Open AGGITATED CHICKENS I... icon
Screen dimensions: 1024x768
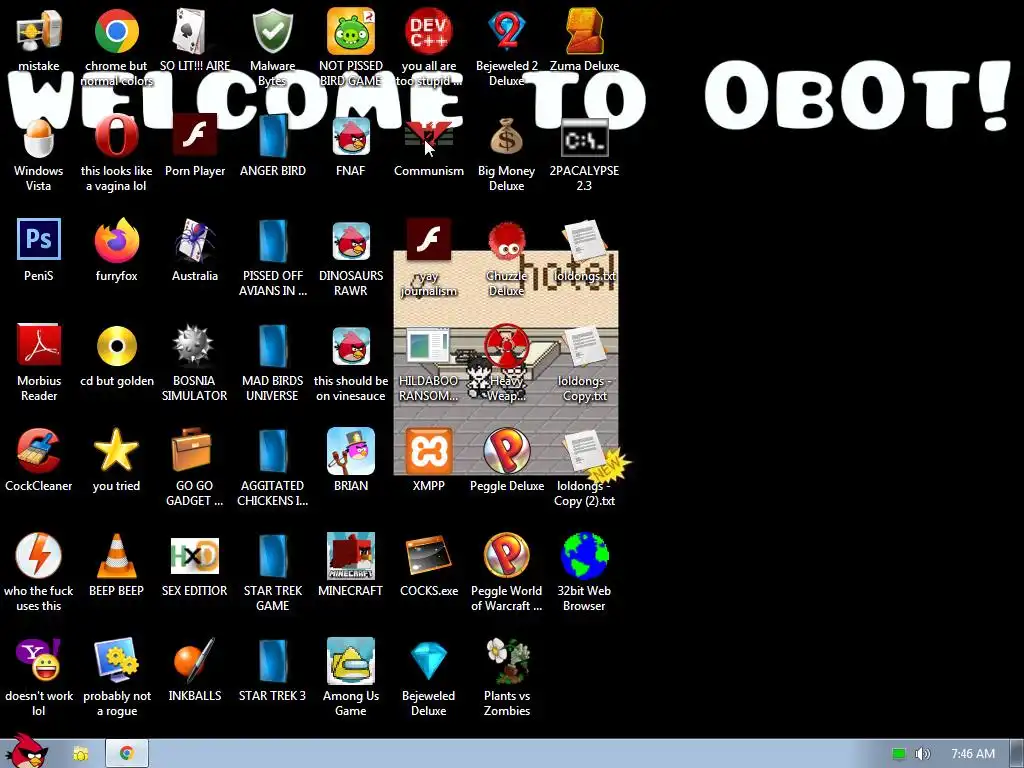272,451
